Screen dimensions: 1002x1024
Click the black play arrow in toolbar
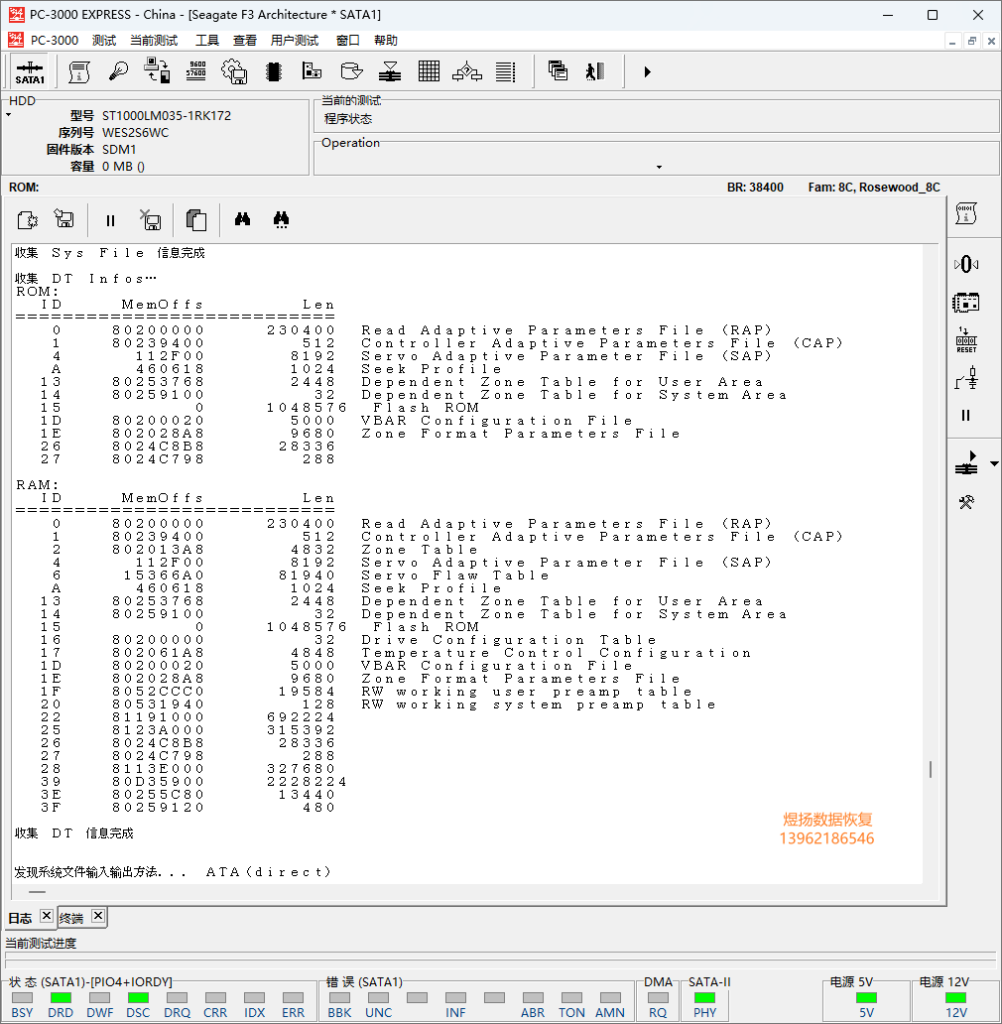[647, 72]
